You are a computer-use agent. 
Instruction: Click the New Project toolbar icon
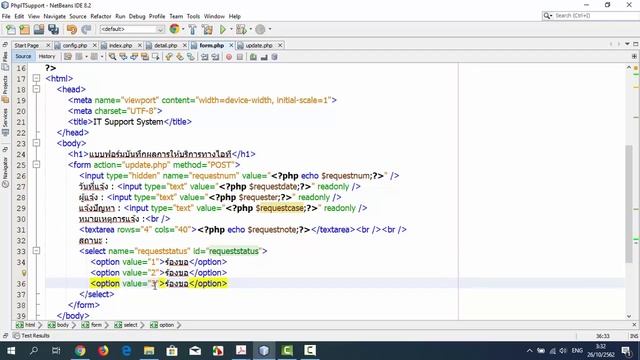click(x=24, y=29)
